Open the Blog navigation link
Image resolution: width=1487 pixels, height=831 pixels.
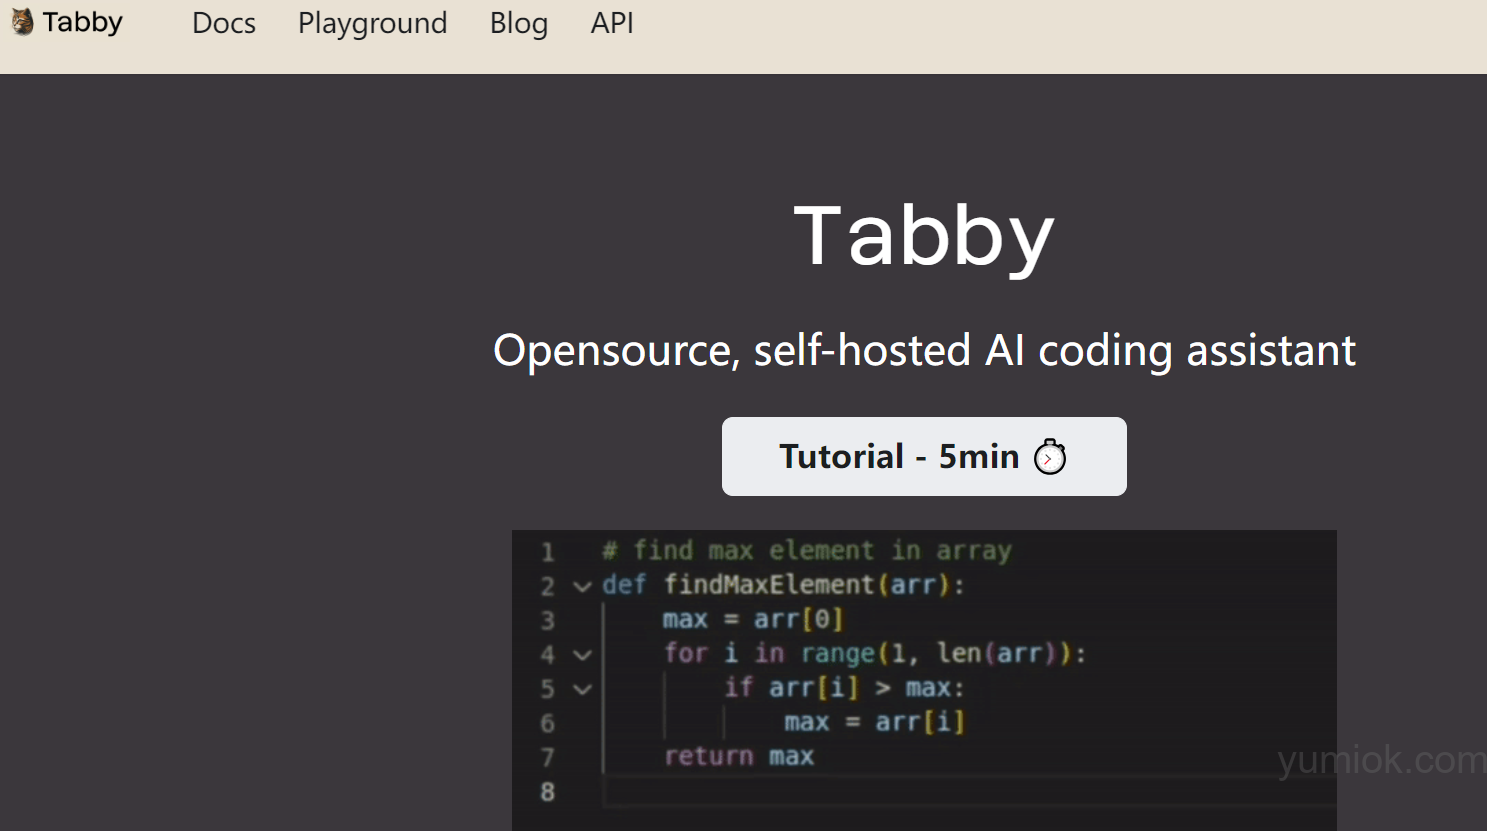(x=519, y=23)
